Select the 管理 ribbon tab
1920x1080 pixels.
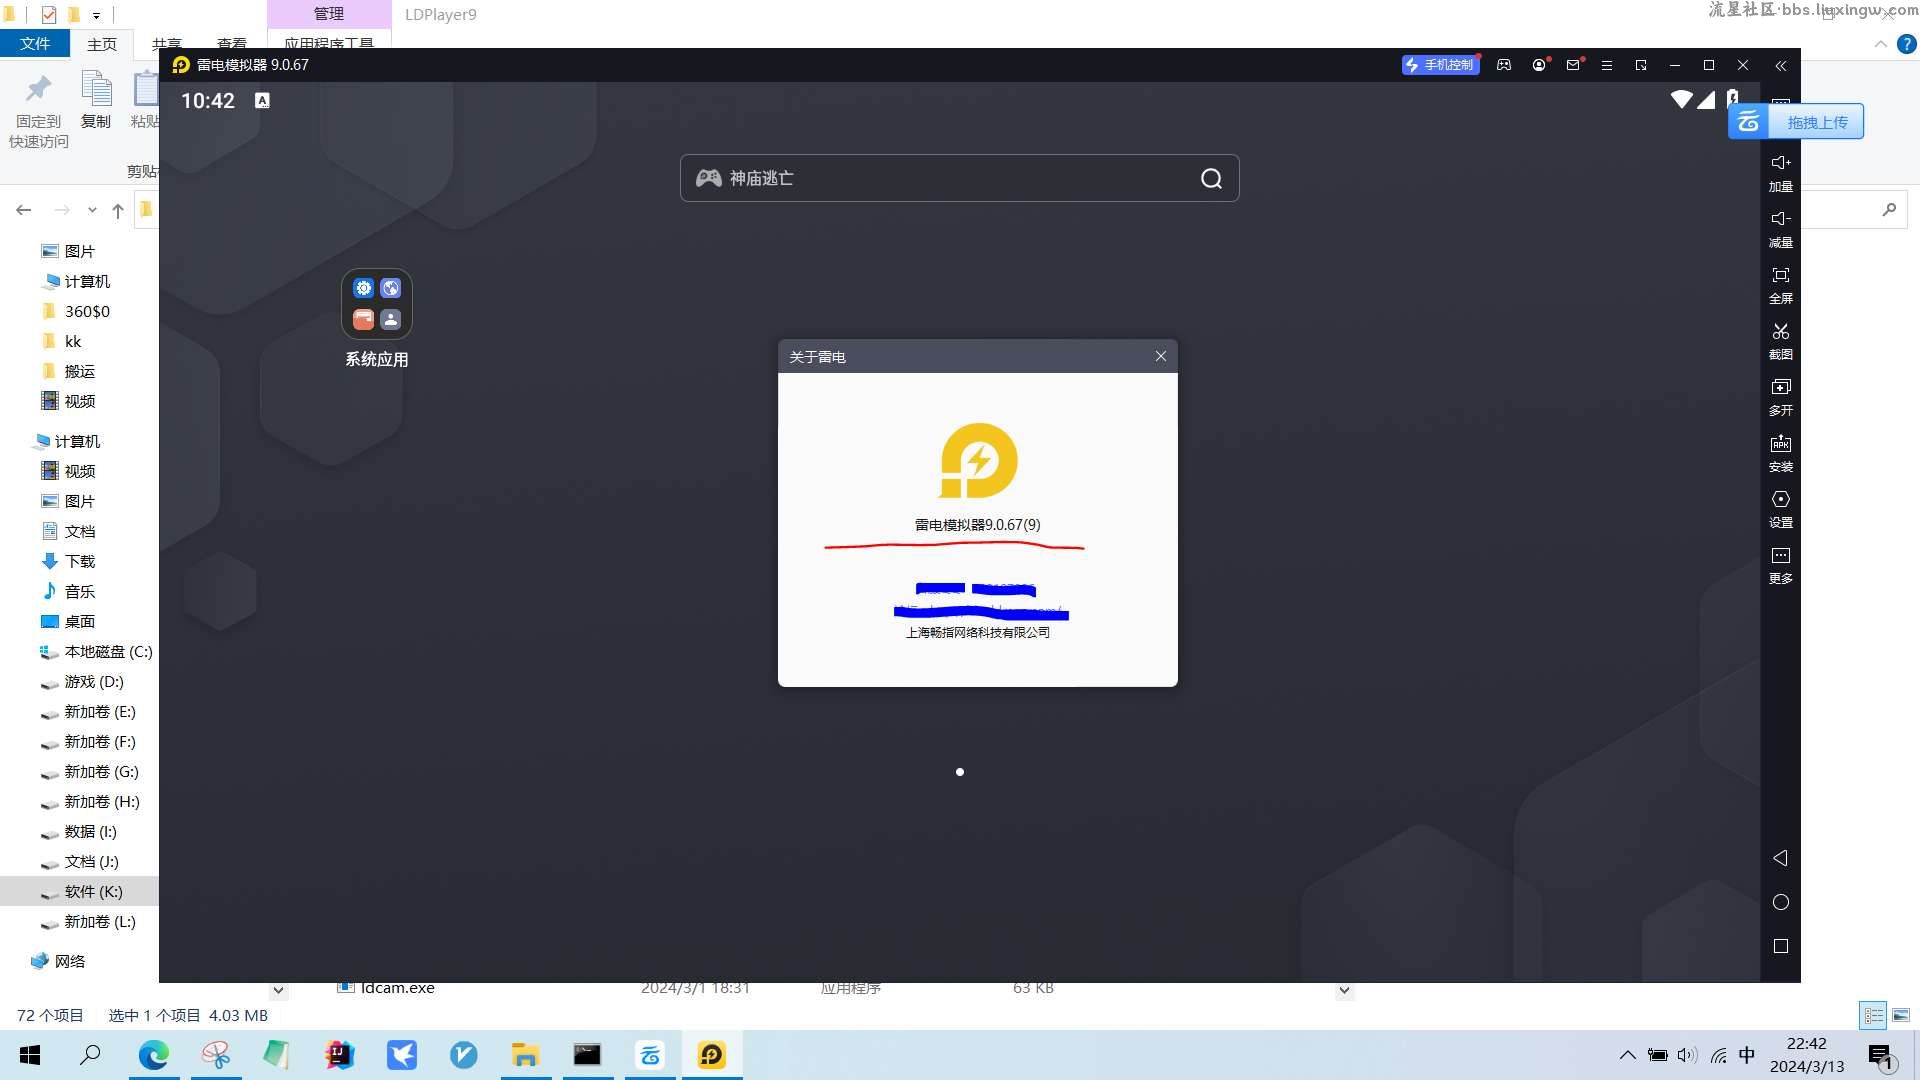tap(329, 14)
